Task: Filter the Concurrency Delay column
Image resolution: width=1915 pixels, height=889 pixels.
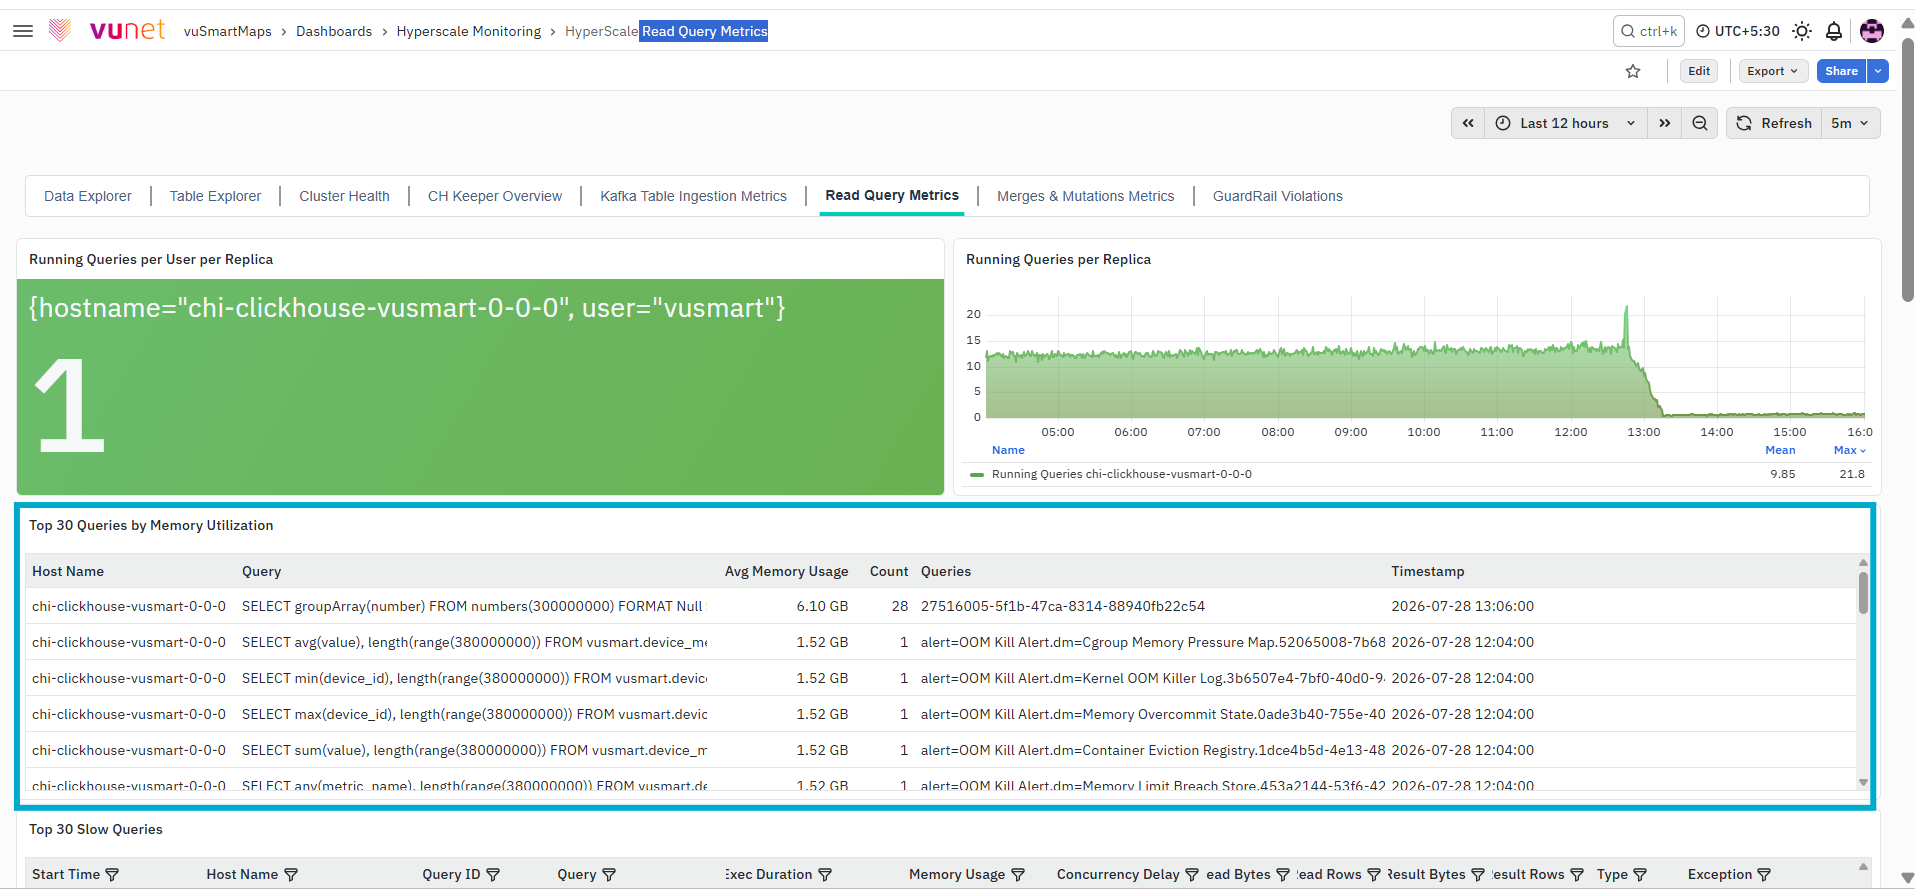Action: click(1192, 874)
